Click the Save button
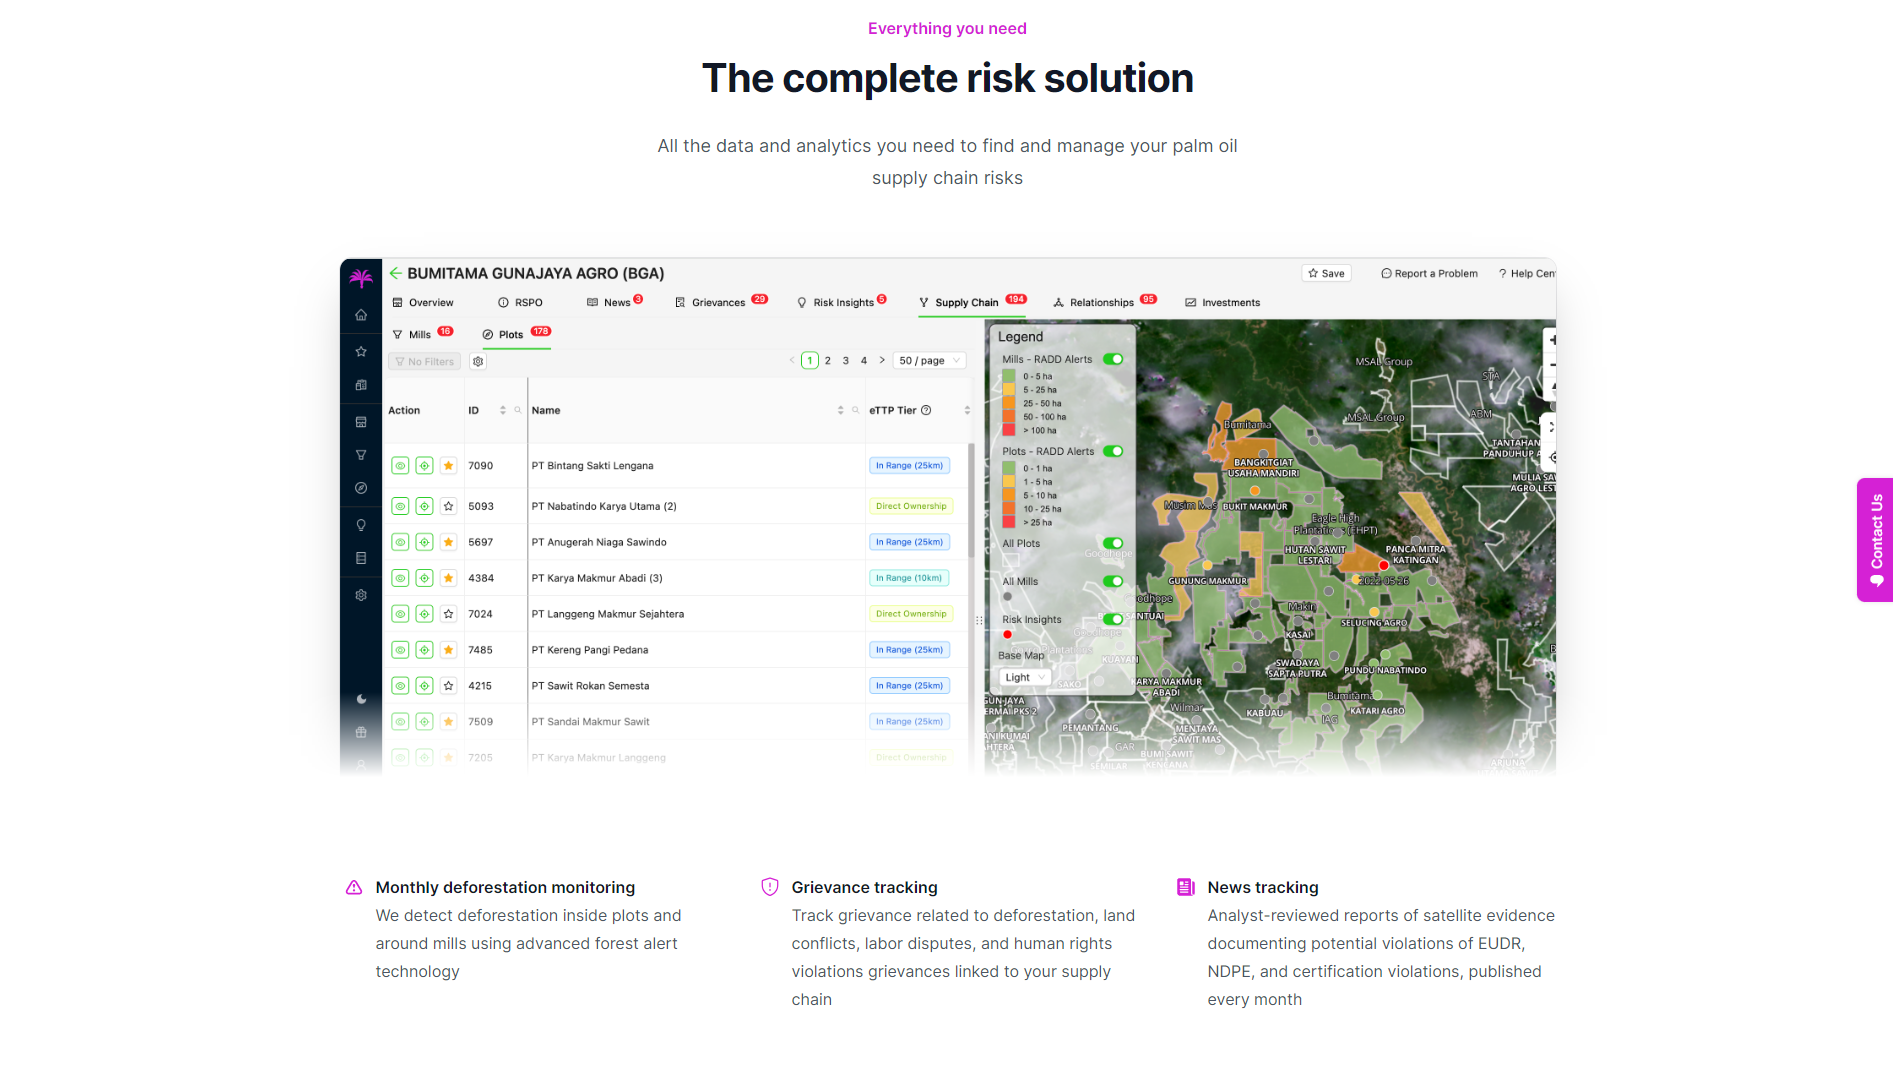The image size is (1893, 1078). (1326, 273)
